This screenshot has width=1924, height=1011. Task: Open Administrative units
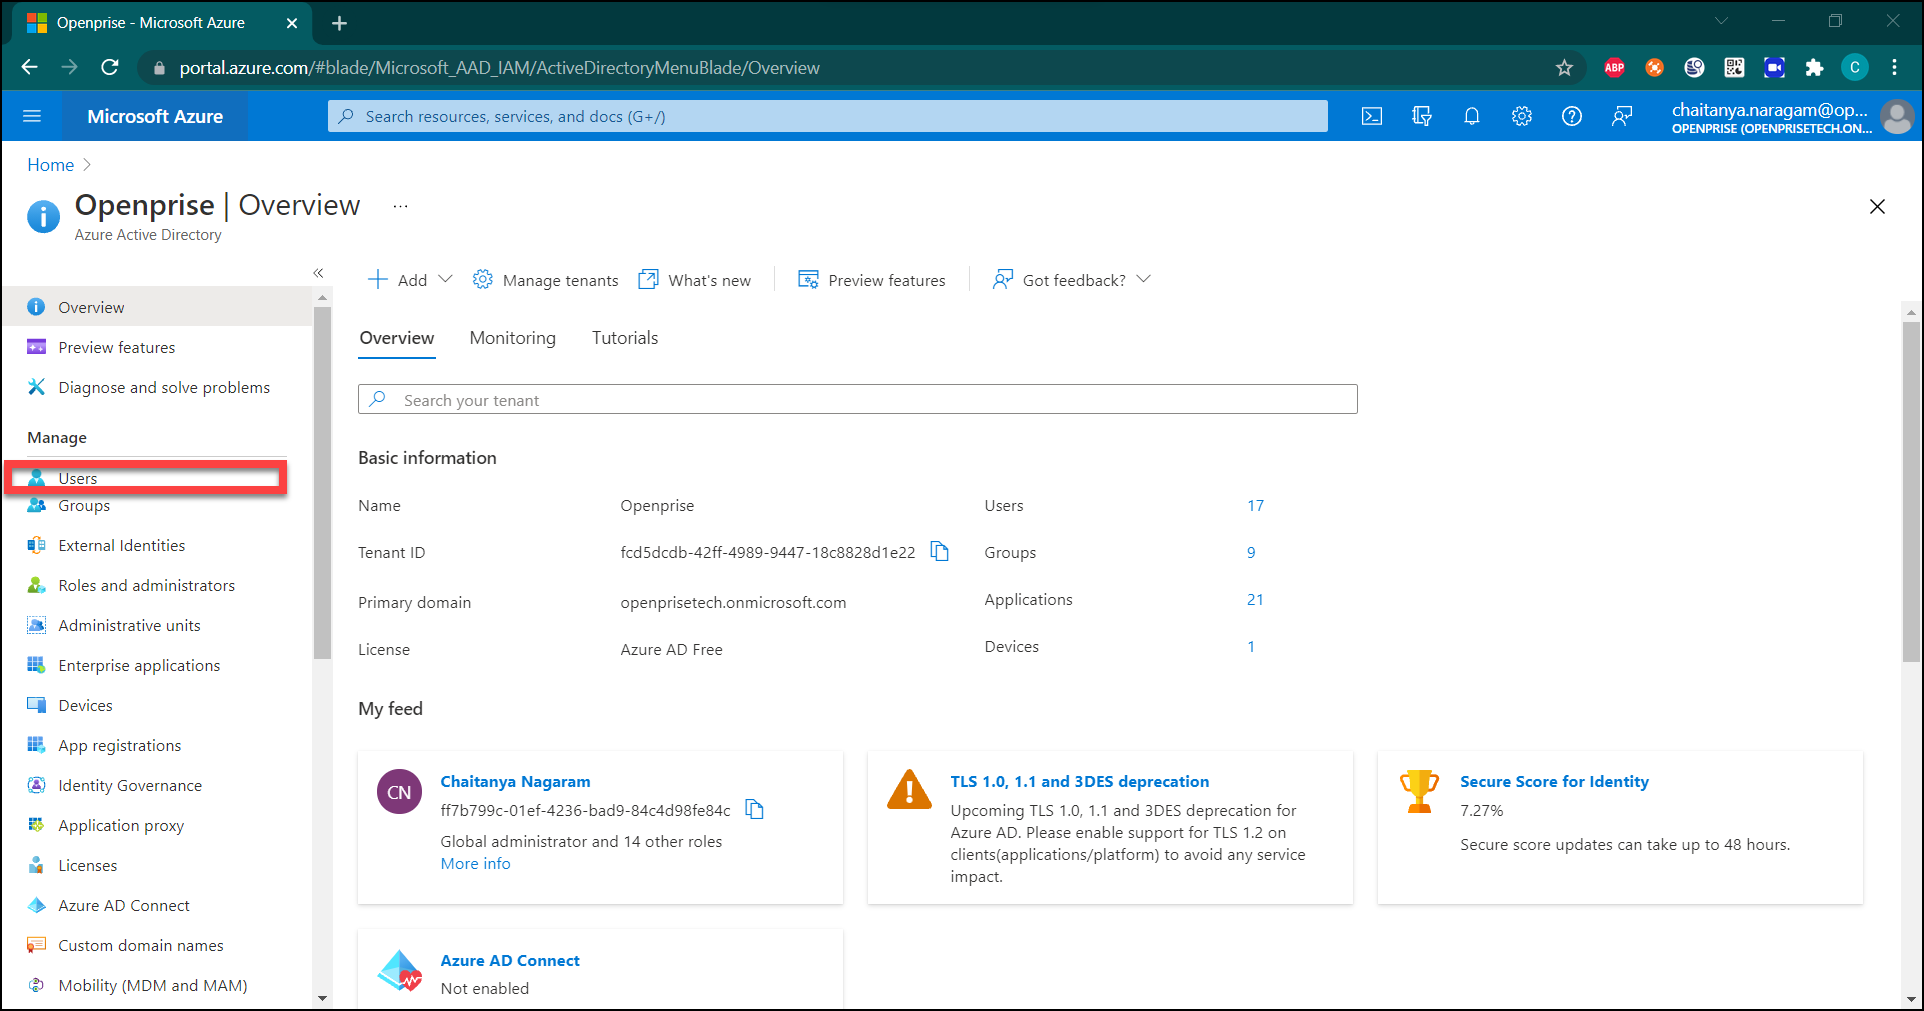click(158, 625)
